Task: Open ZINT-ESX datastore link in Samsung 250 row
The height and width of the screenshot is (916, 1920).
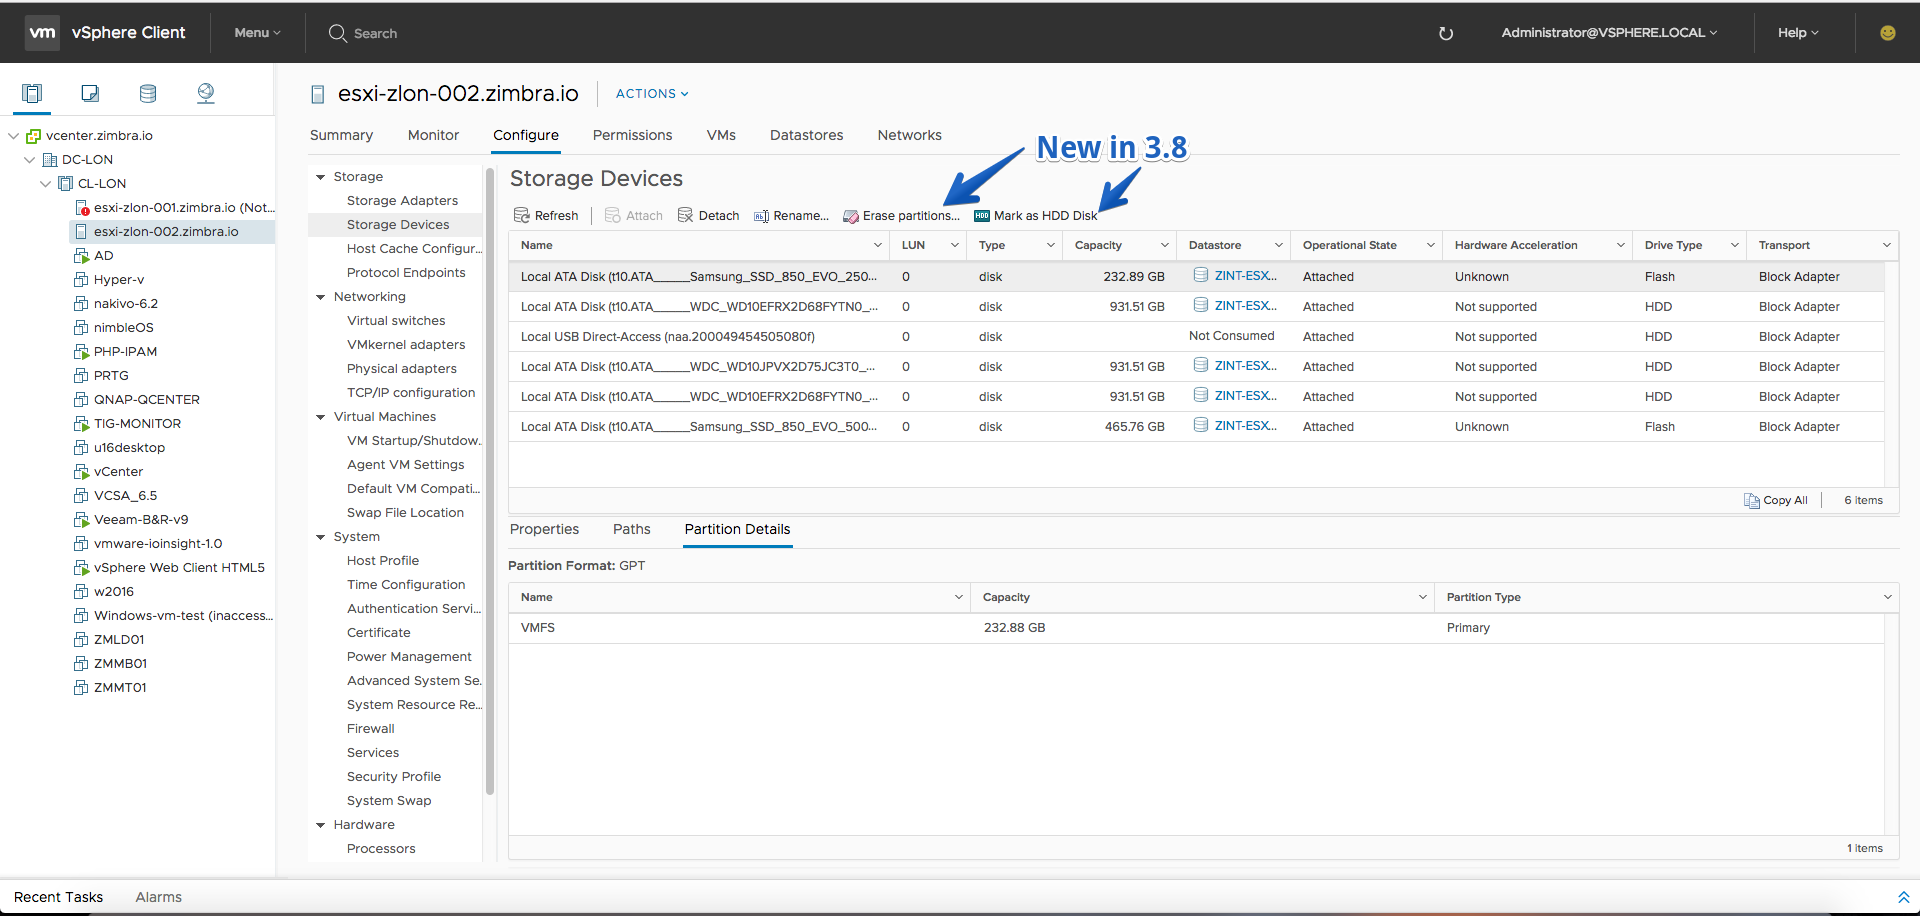Action: pyautogui.click(x=1246, y=276)
